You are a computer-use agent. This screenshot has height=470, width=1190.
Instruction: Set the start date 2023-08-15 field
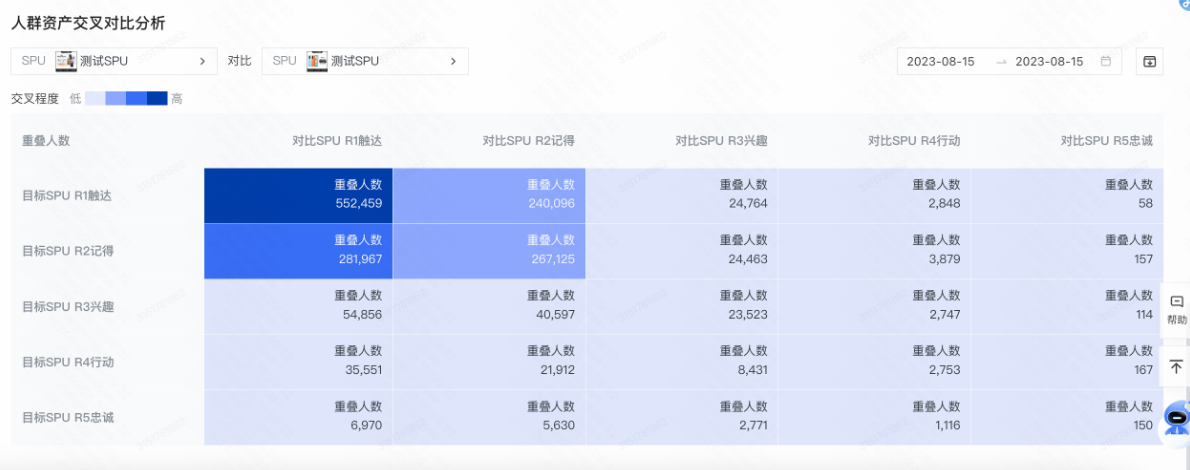tap(940, 61)
